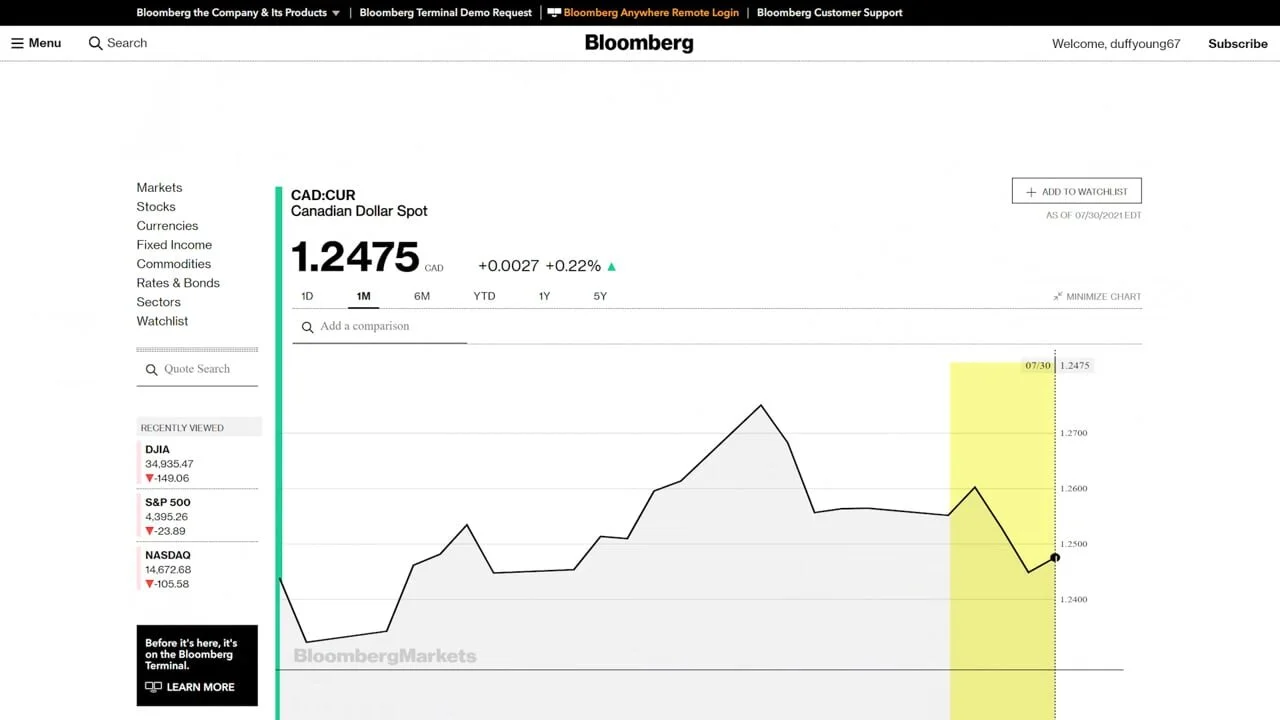Switch chart to 5Y range
The width and height of the screenshot is (1280, 720).
(600, 296)
